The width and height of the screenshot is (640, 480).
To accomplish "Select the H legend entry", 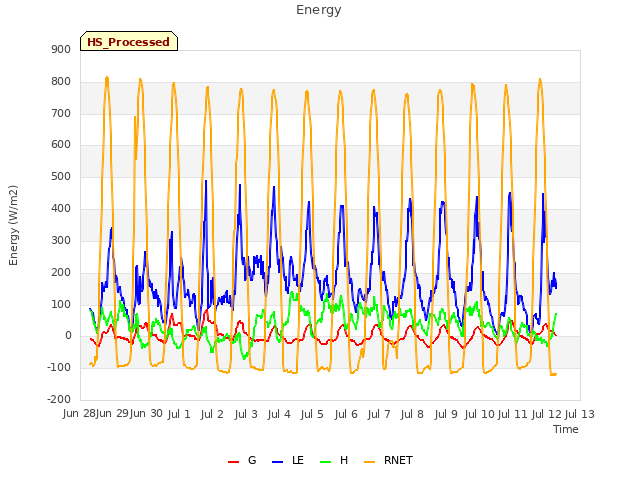I will click(x=334, y=460).
